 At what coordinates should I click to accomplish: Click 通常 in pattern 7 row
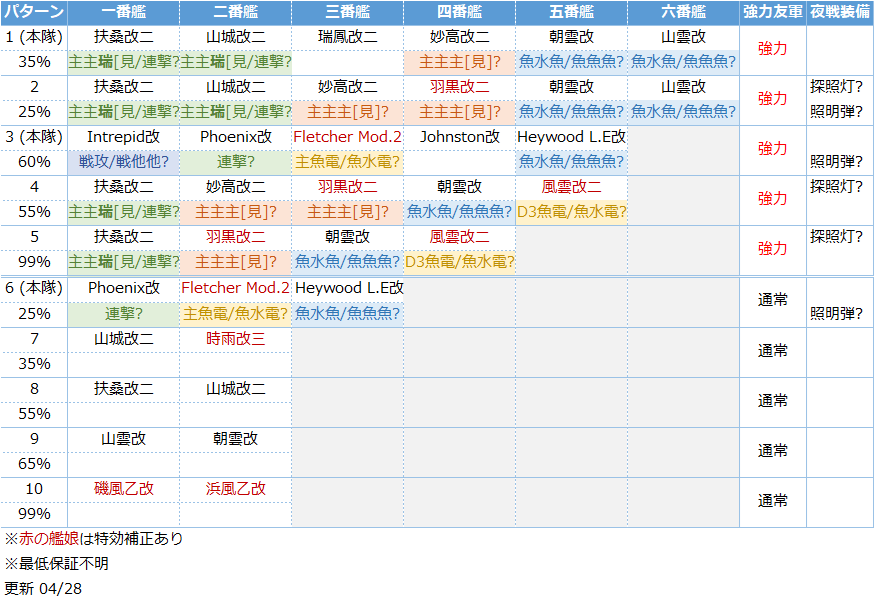pos(773,351)
